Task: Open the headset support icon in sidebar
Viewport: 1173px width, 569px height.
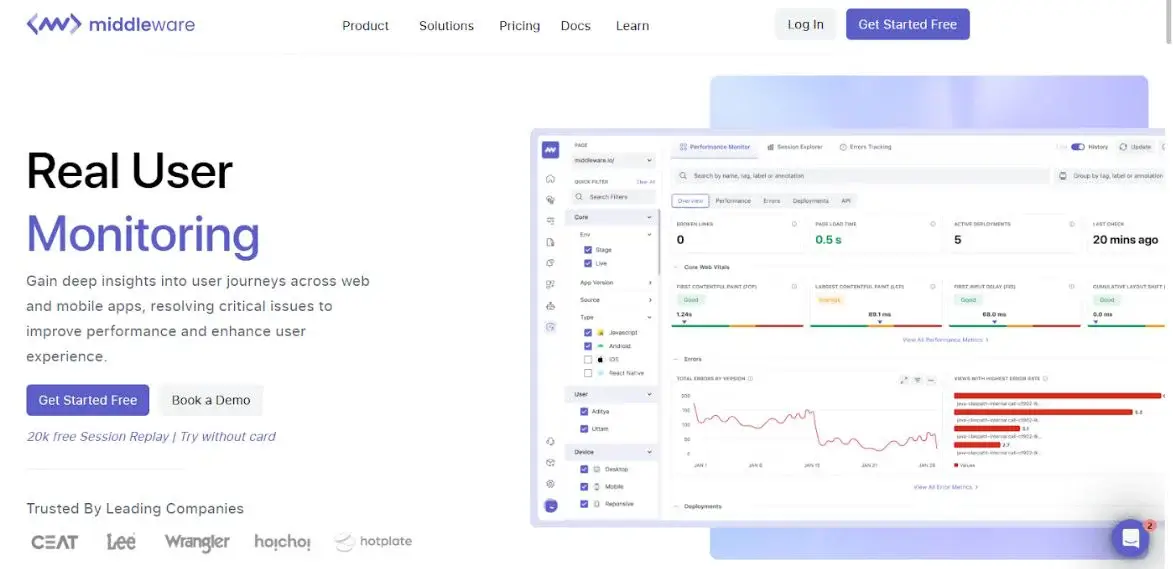Action: 551,442
